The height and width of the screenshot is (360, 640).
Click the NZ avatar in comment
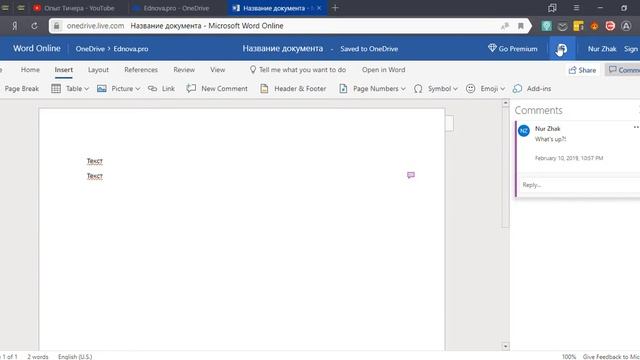tap(524, 131)
